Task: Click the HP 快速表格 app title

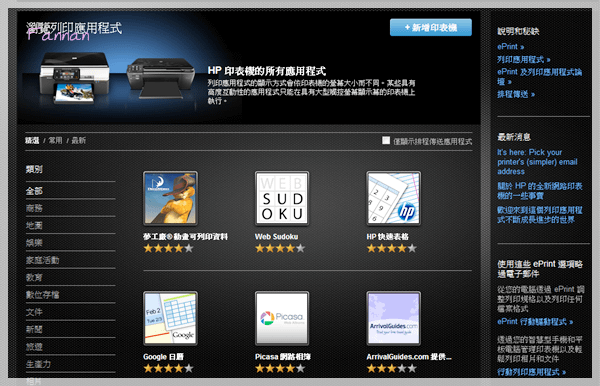Action: point(387,237)
